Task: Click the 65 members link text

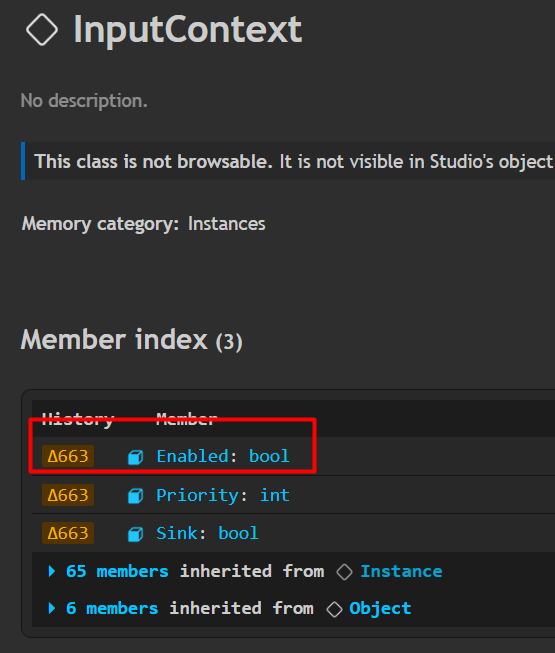Action: coord(117,571)
